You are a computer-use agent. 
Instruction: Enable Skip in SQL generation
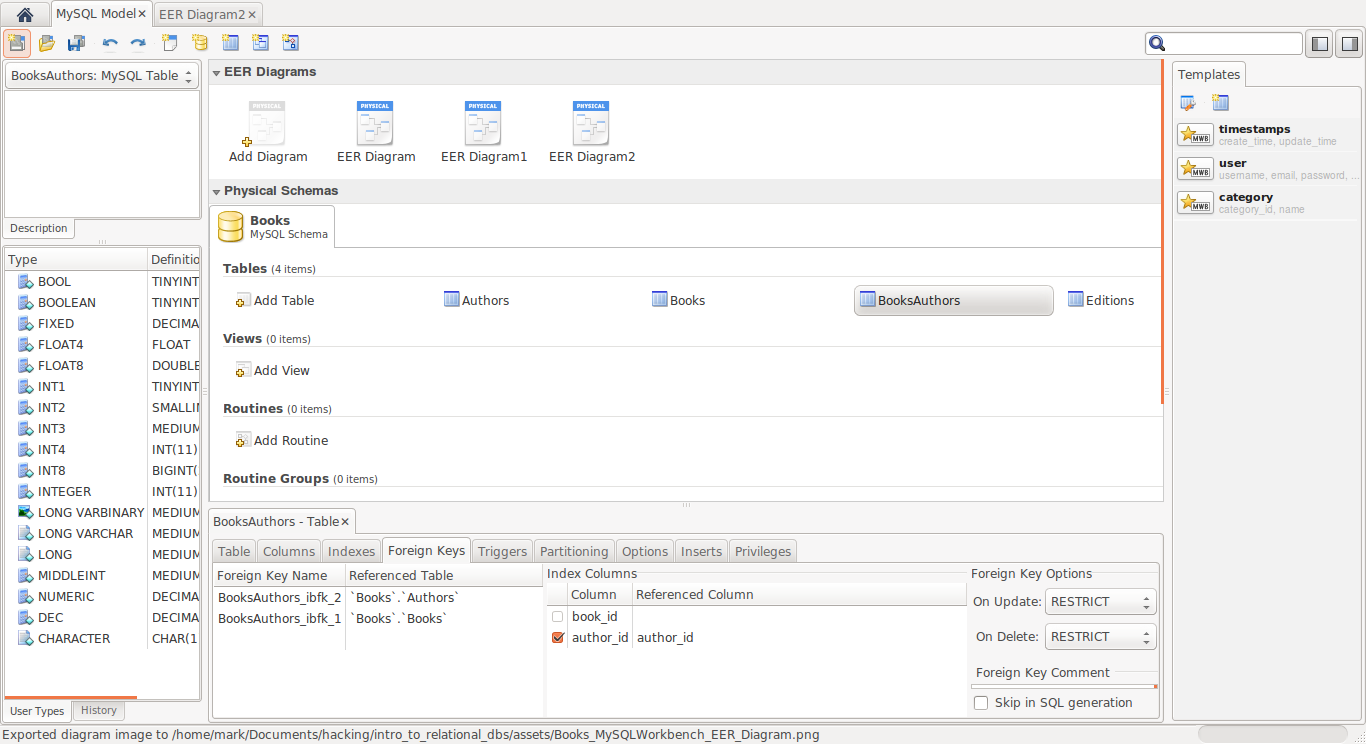981,703
